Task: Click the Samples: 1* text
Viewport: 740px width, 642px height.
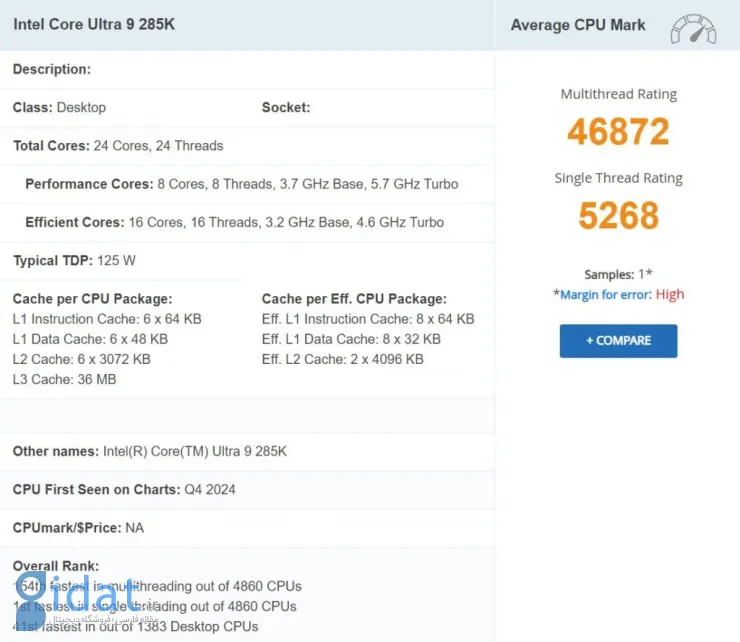Action: click(618, 274)
